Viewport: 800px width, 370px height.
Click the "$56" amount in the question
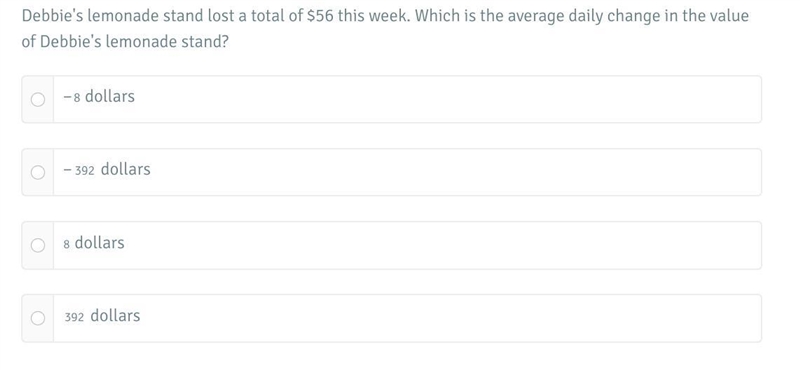pos(320,16)
